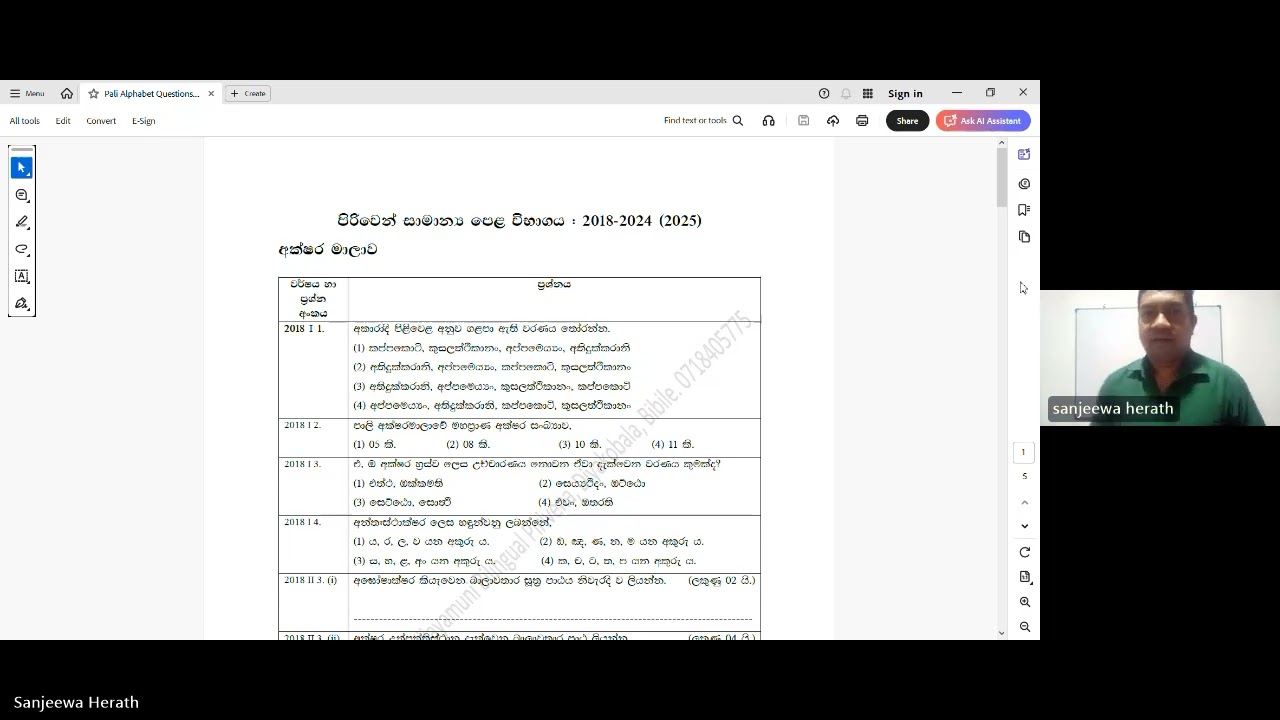
Task: Show notifications bell
Action: pos(846,93)
